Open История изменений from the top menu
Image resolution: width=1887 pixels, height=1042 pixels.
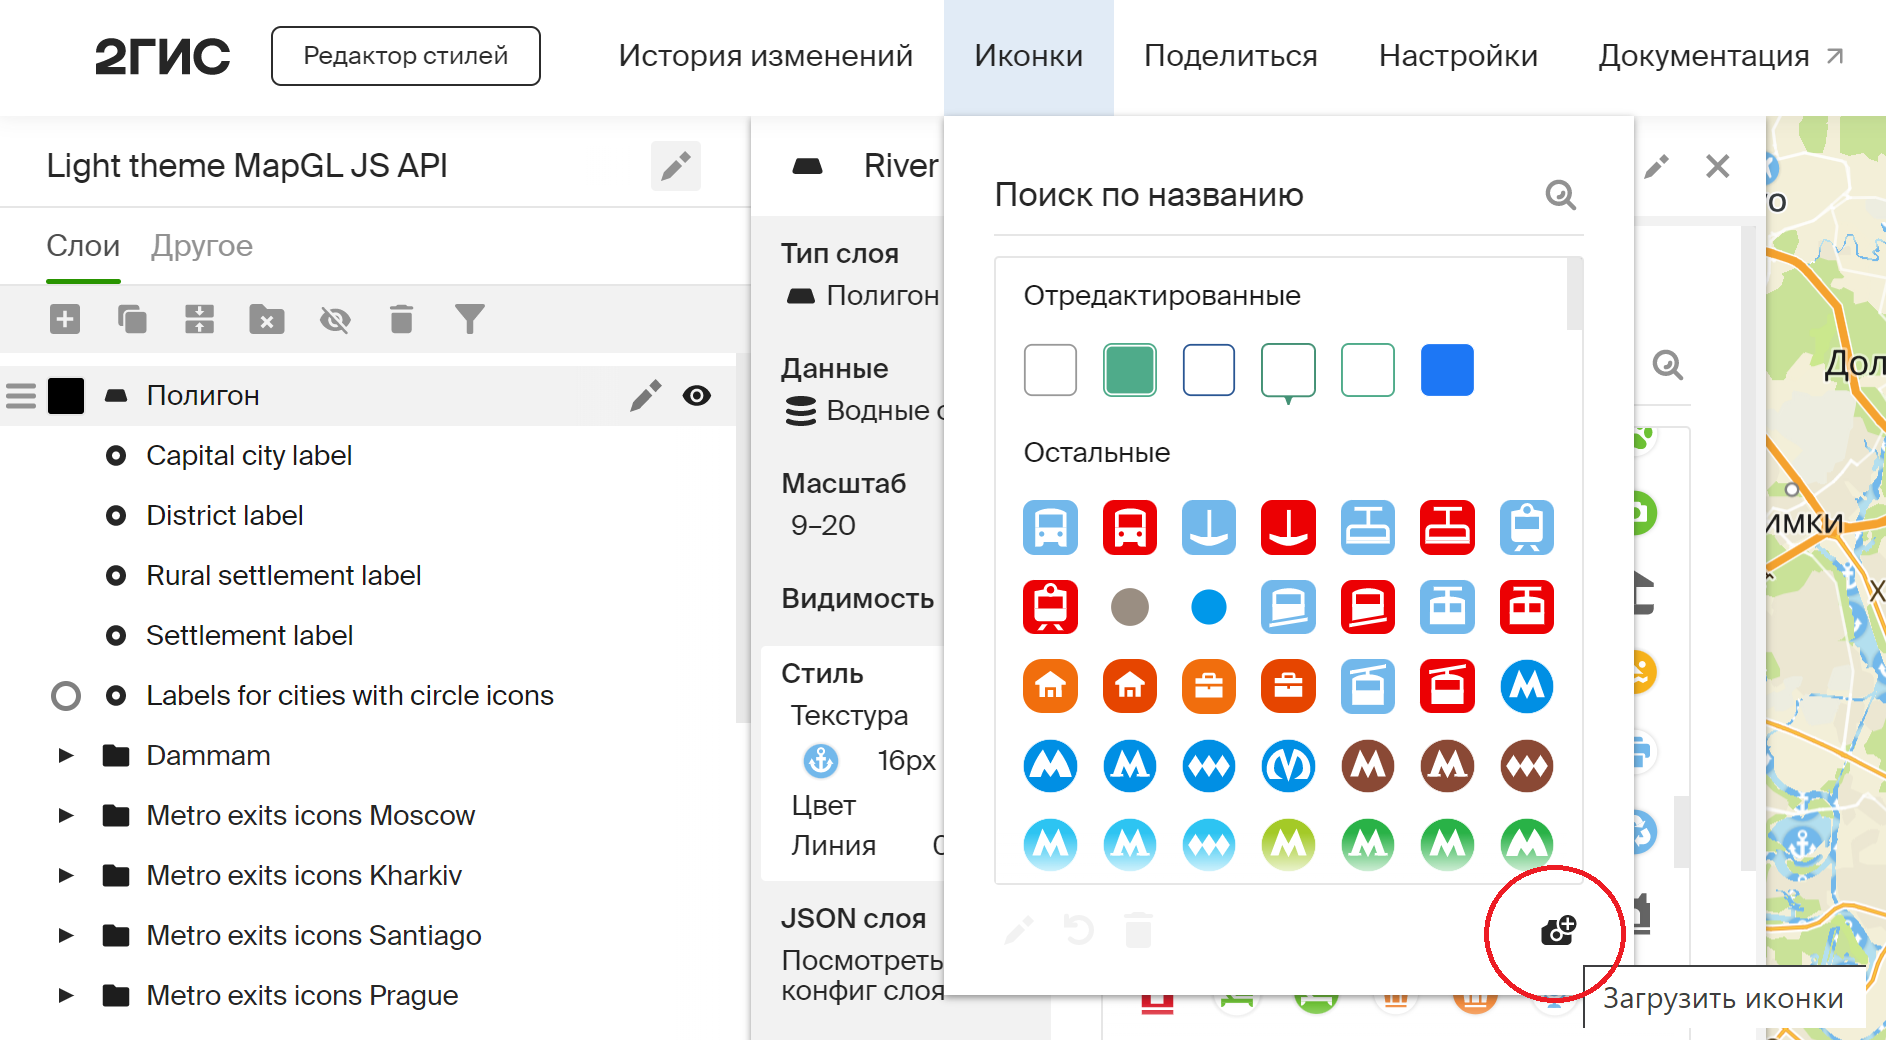(x=766, y=56)
